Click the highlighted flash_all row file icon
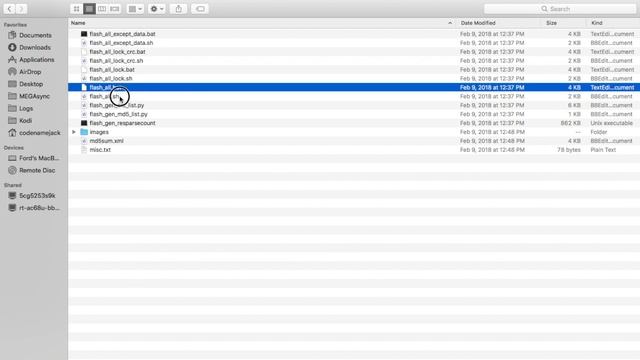Viewport: 640px width, 360px height. point(84,87)
